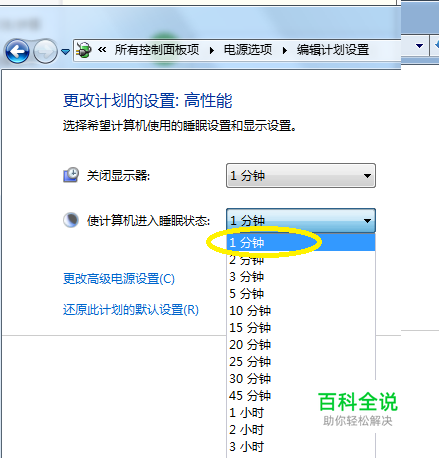Open the 关闭显示器 time dropdown
The height and width of the screenshot is (458, 439).
point(301,175)
